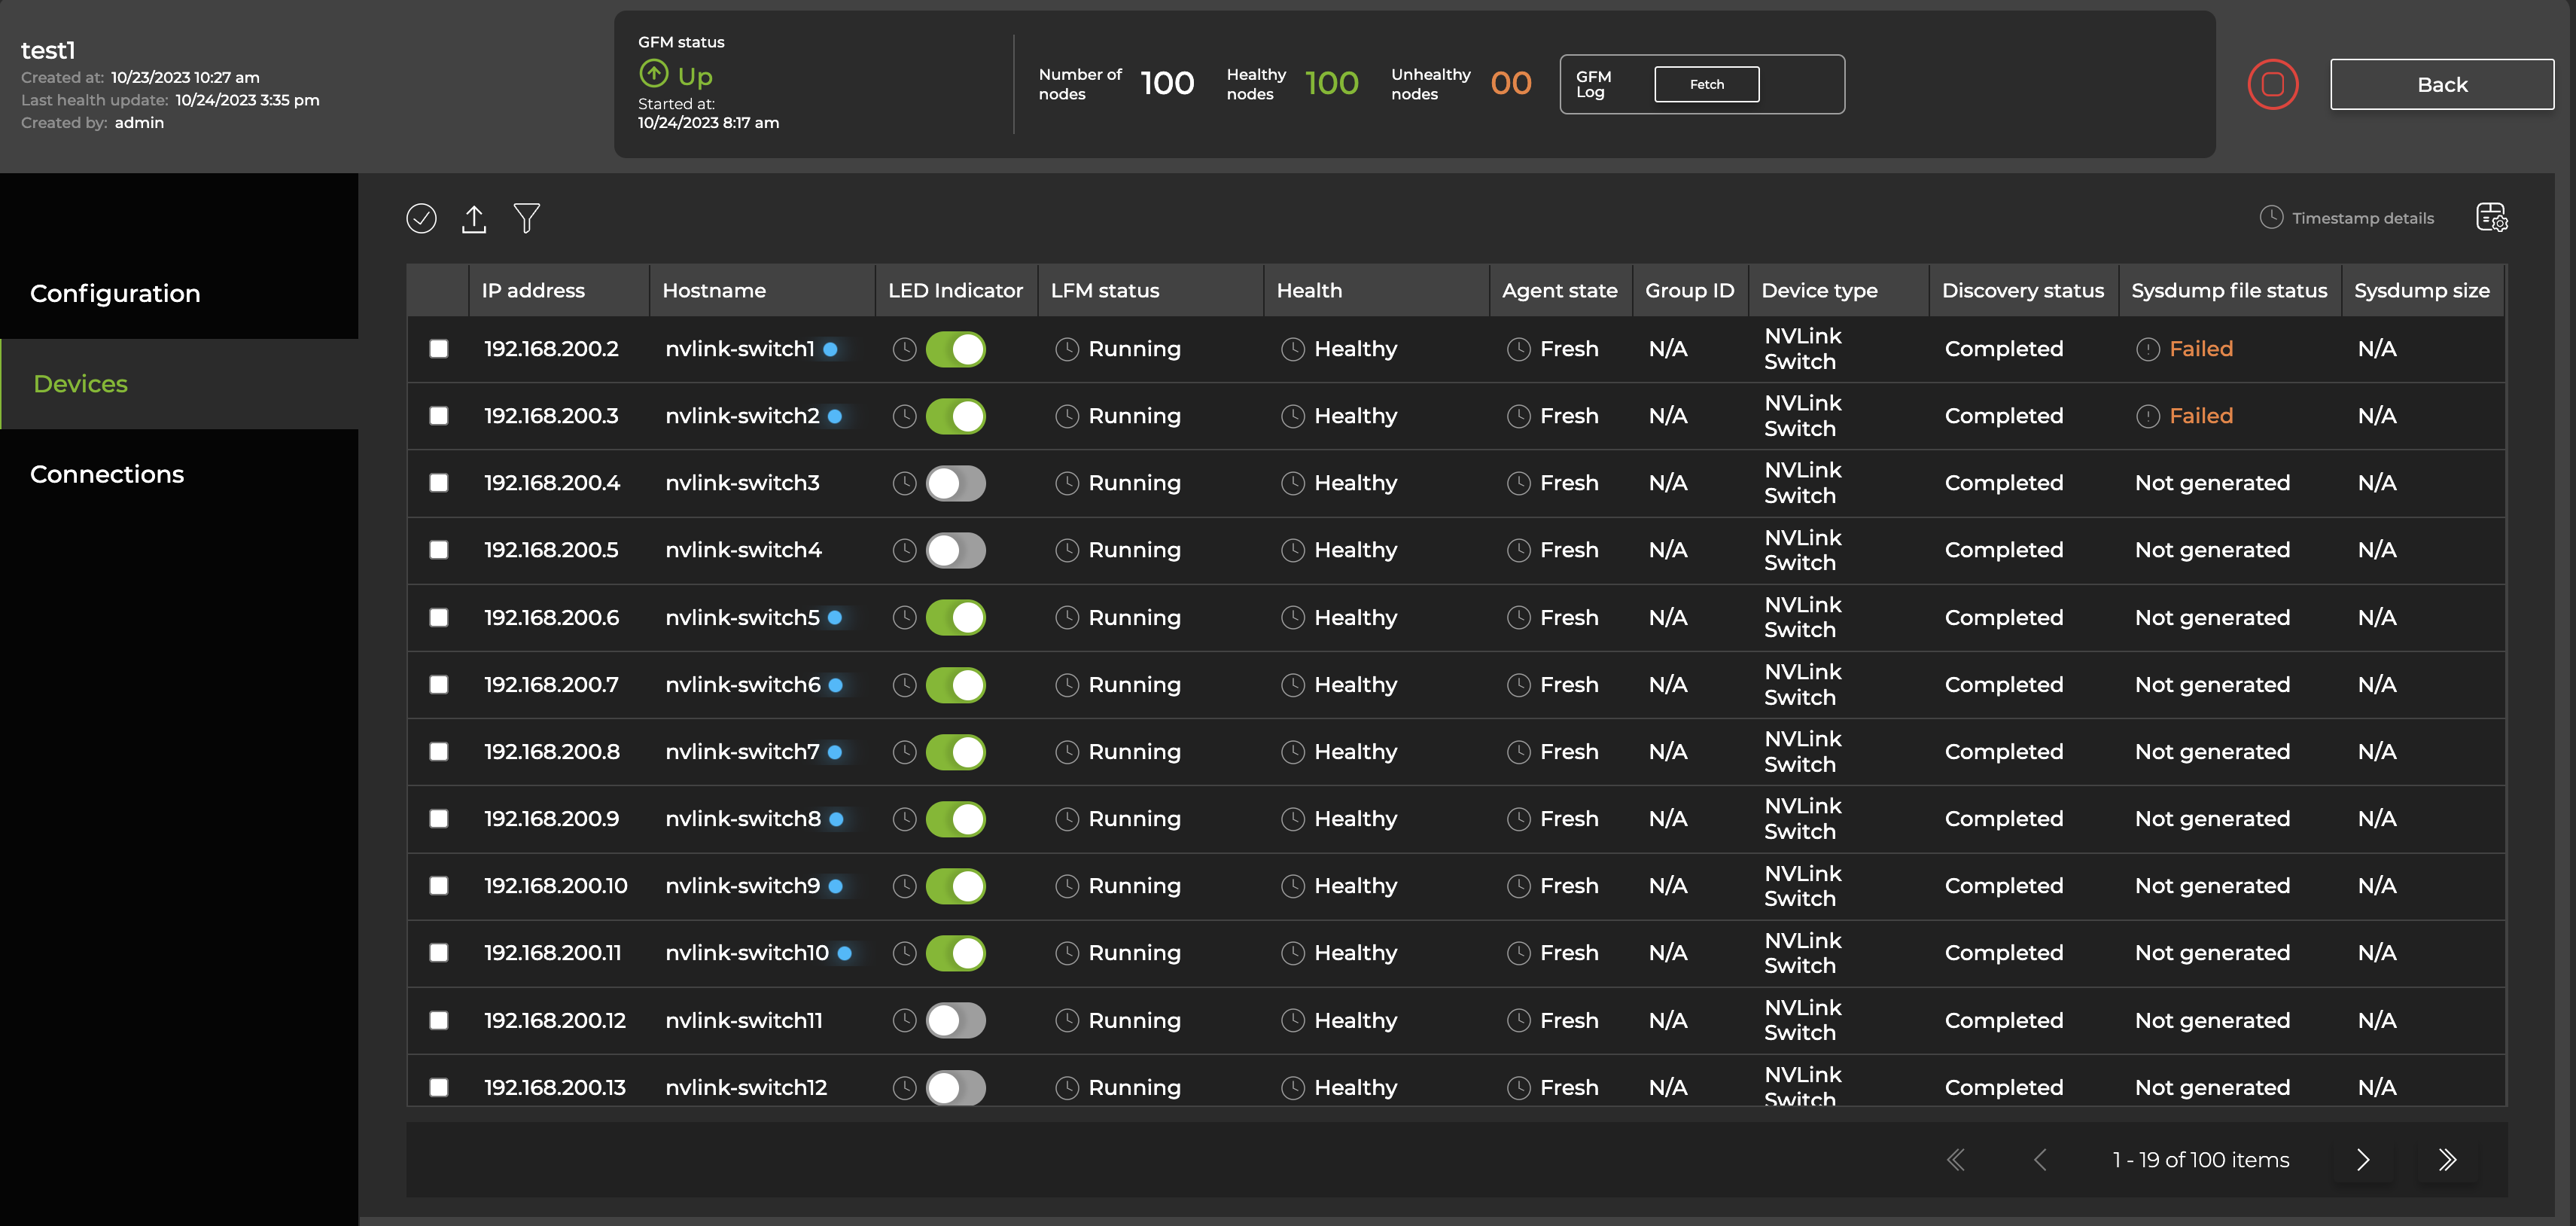Open the filter icon above the device table
Screen dimensions: 2576x1226
(x=527, y=218)
